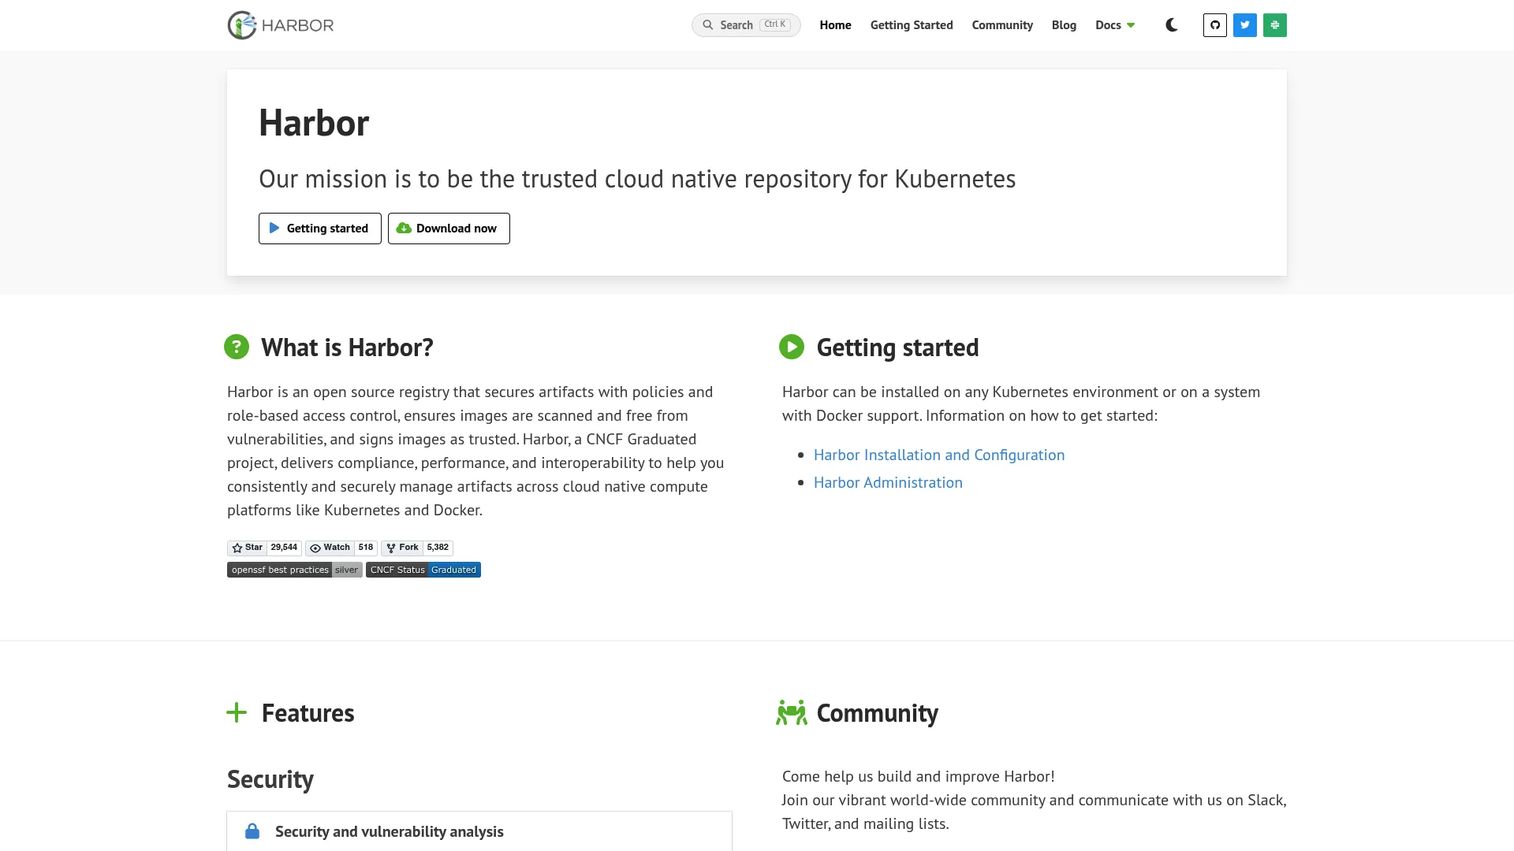Viewport: 1514px width, 851px height.
Task: Click the Features section heading
Action: click(x=308, y=713)
